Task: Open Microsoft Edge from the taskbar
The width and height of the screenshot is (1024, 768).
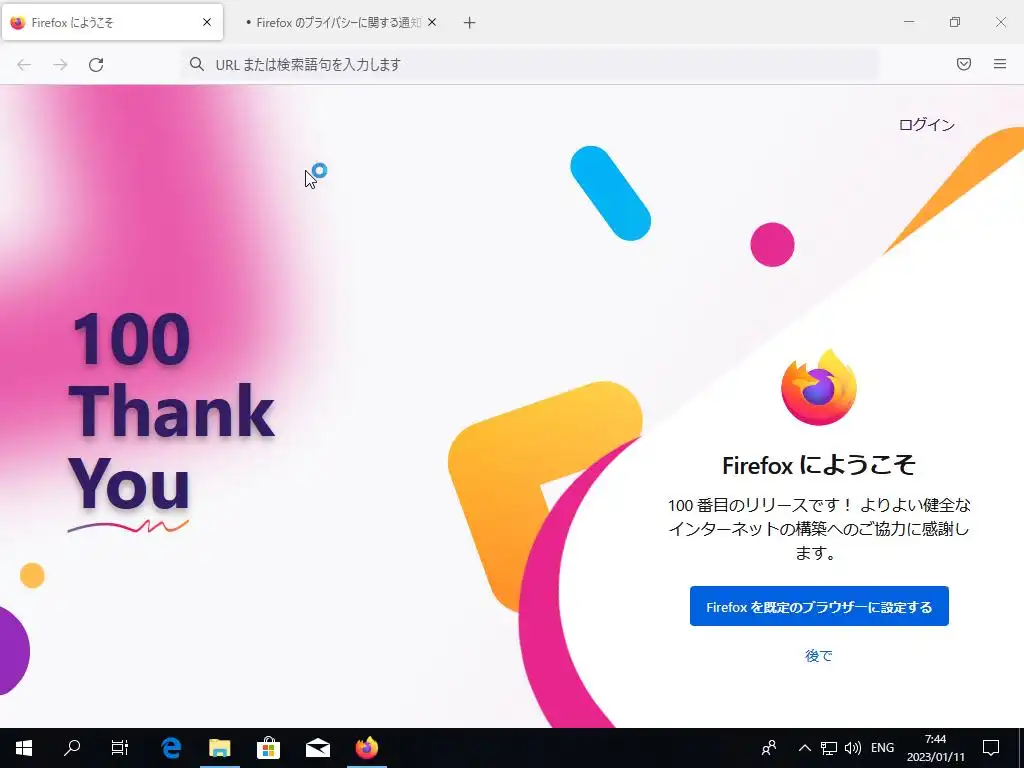Action: (171, 748)
